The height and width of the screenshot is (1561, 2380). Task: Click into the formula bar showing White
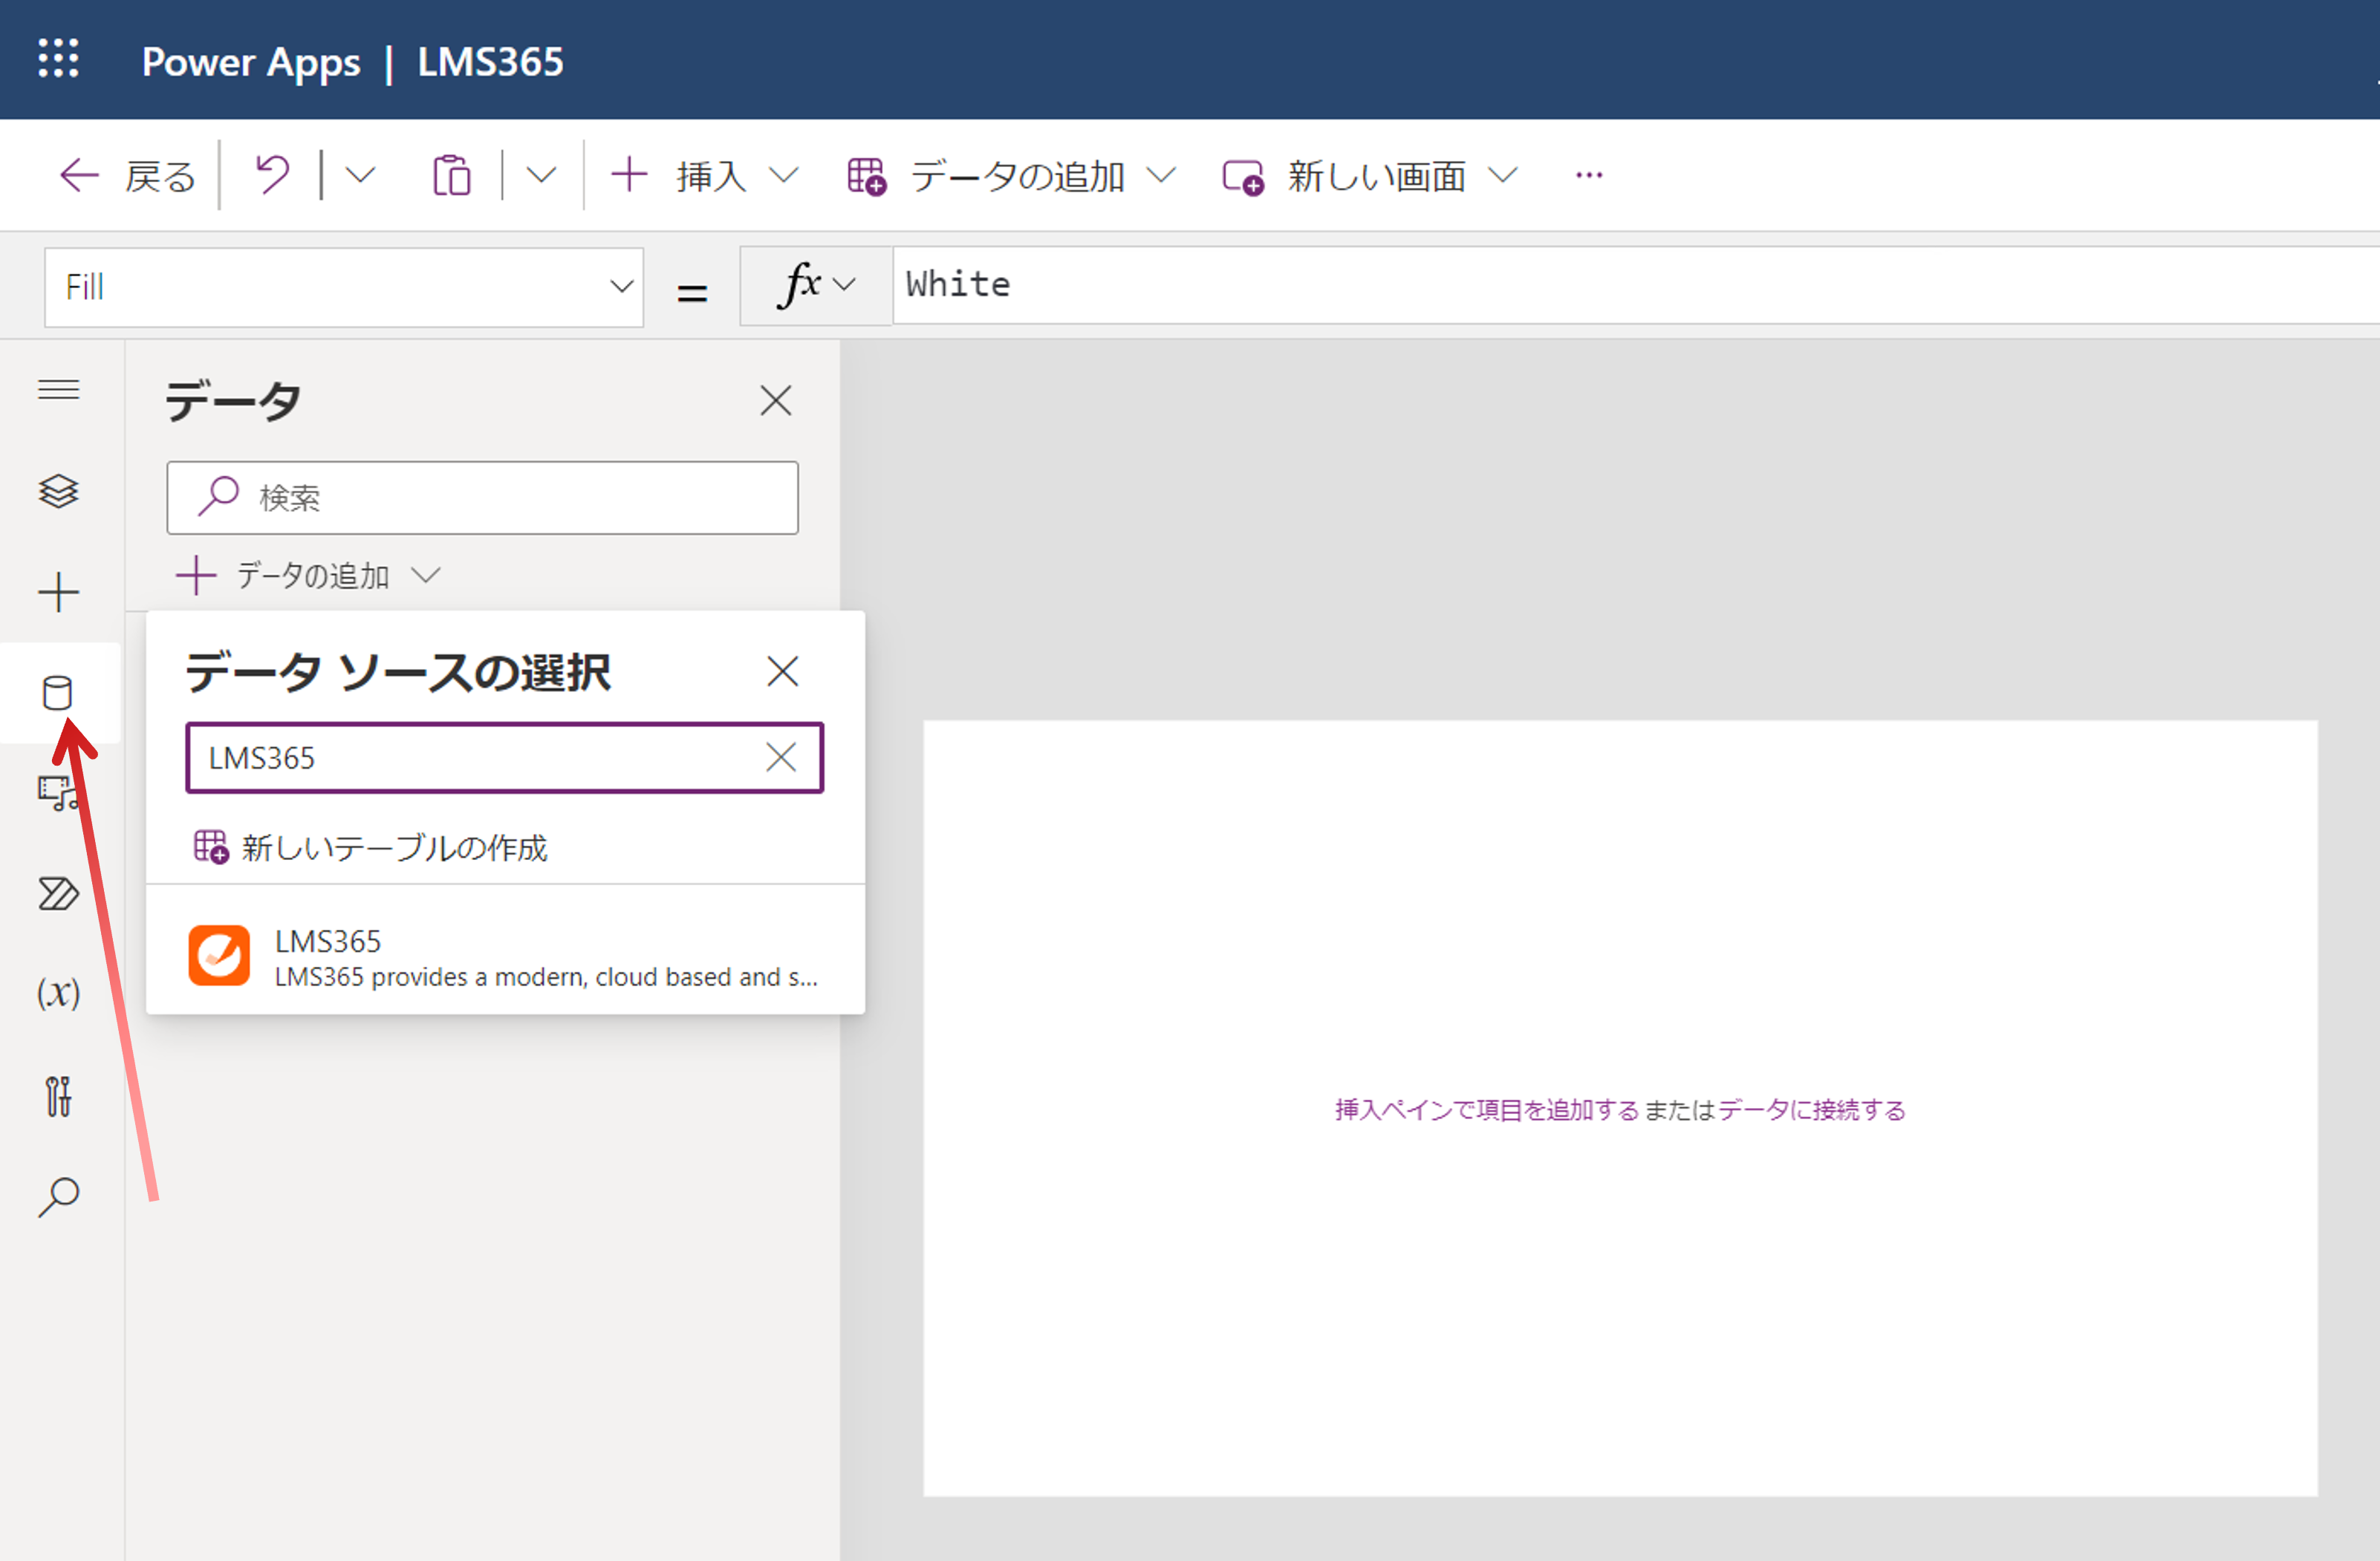coord(1635,285)
